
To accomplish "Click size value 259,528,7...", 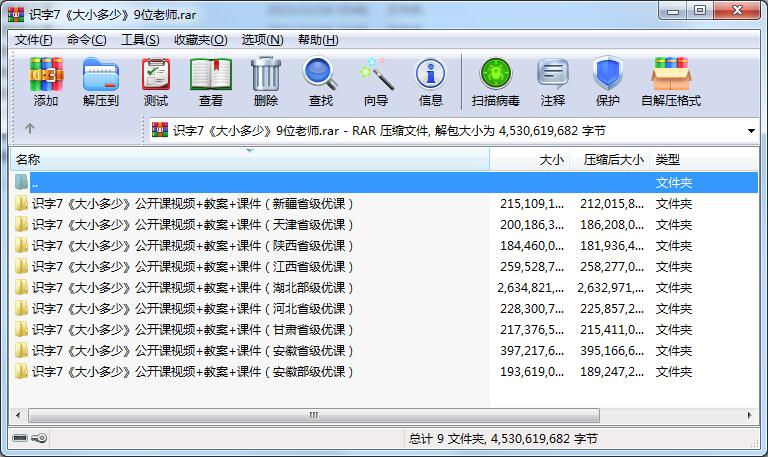I will pos(532,266).
